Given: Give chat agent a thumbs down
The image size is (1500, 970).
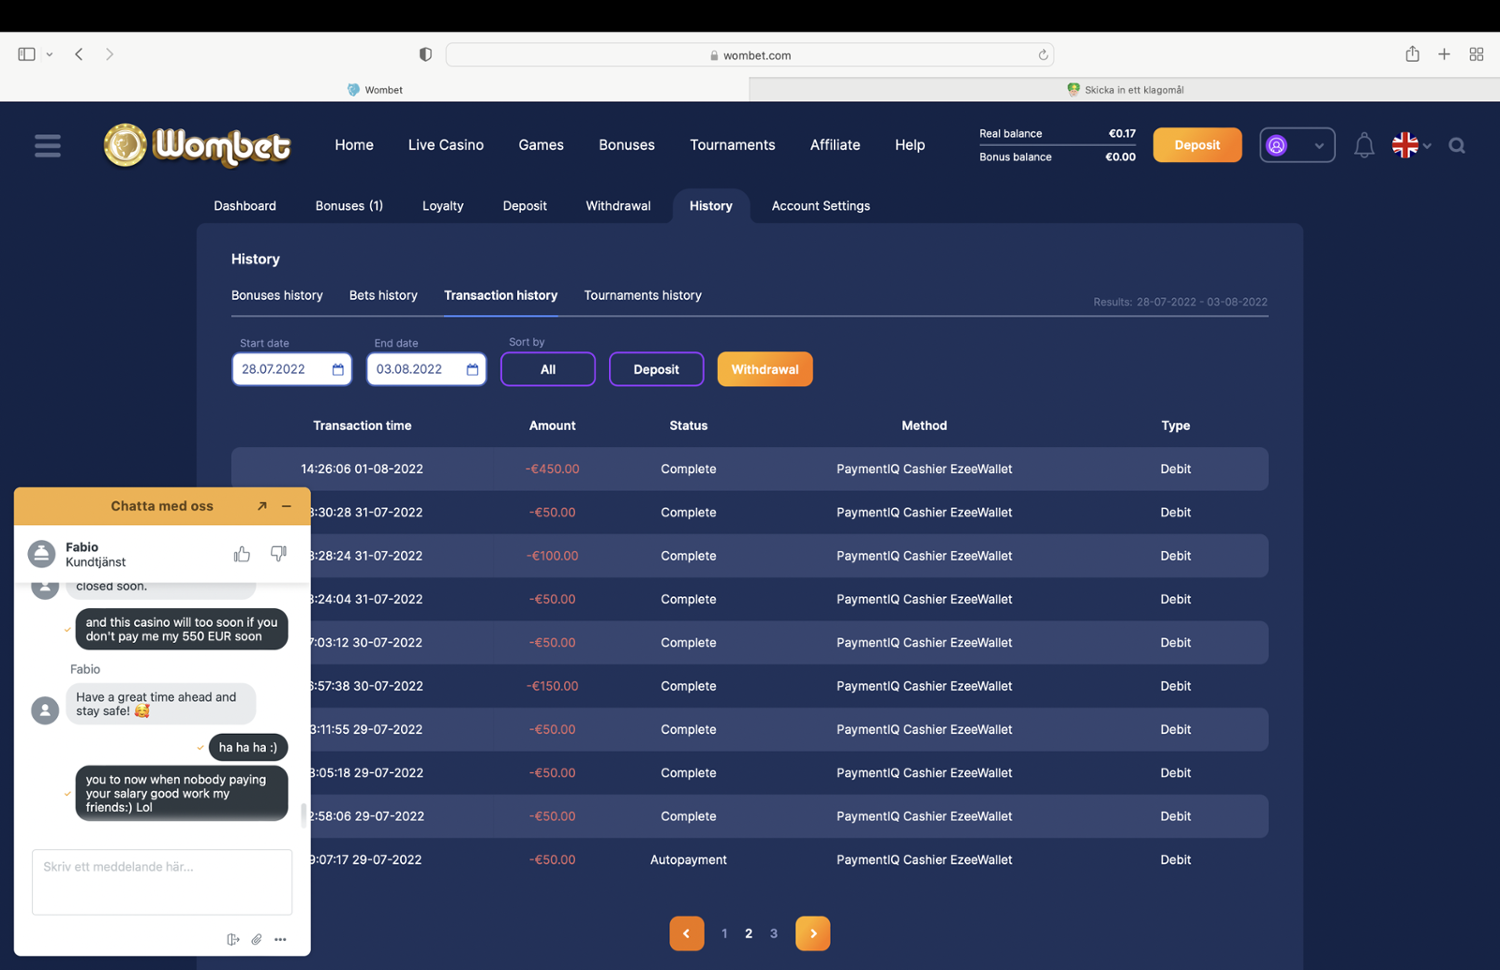Looking at the screenshot, I should tap(279, 554).
